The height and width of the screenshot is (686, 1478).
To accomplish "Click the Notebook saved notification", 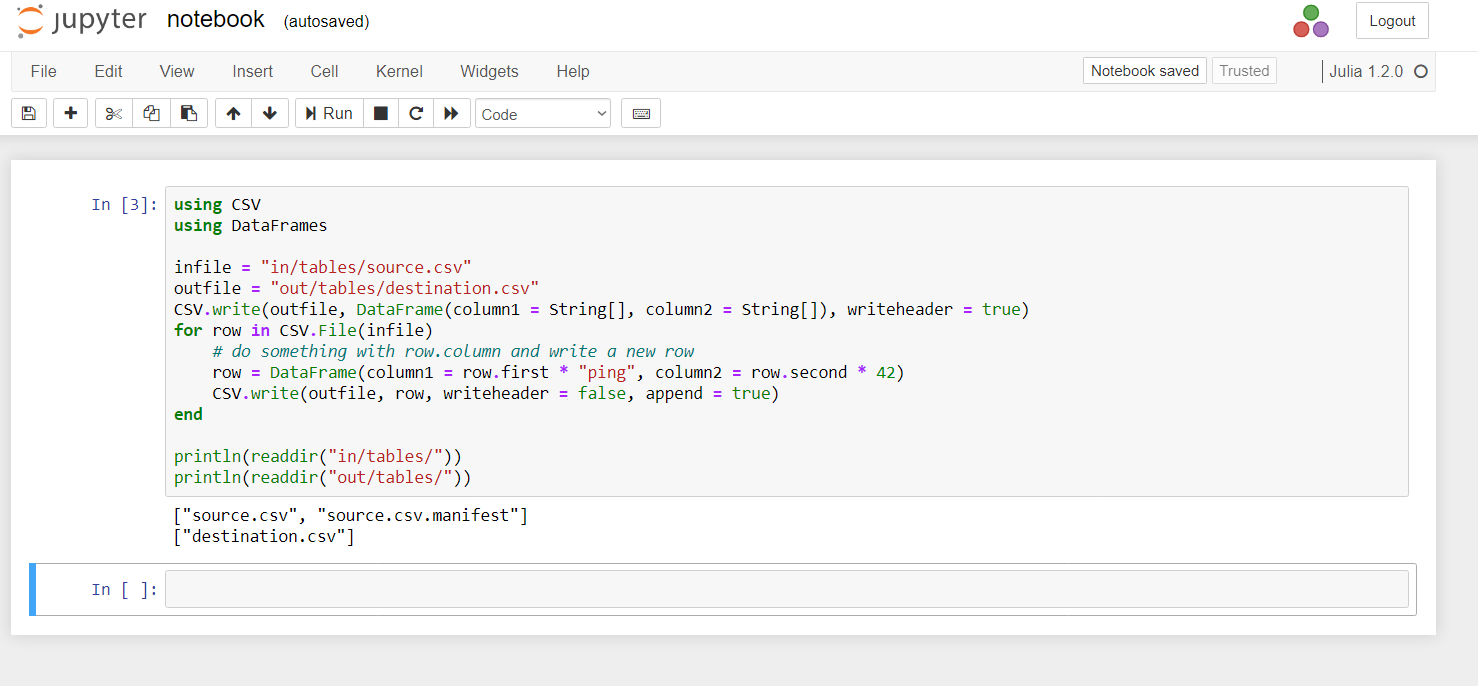I will [1145, 71].
